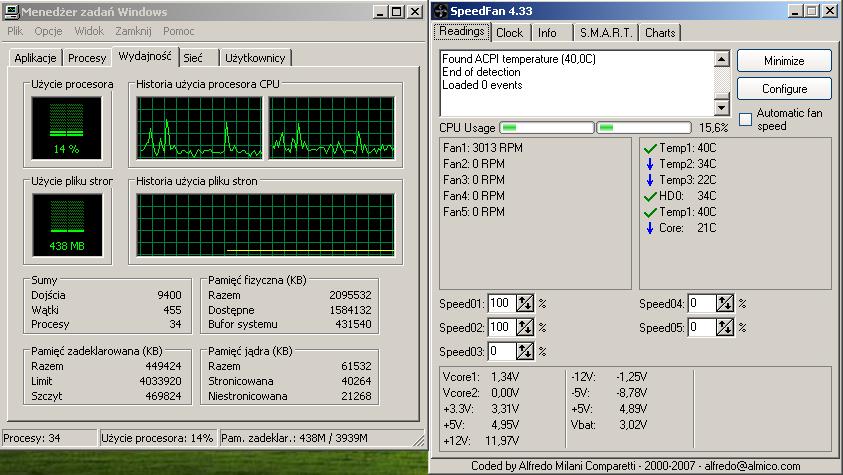
Task: Click the Configure button
Action: tap(784, 89)
